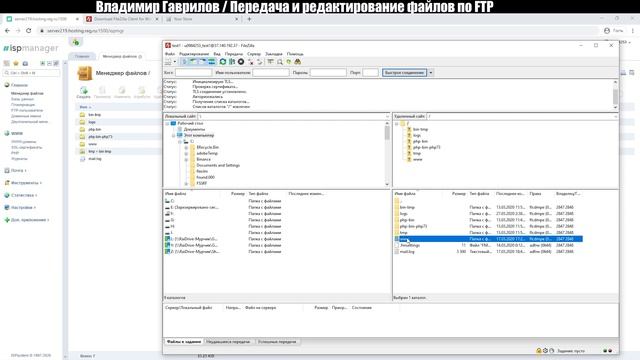This screenshot has width=640, height=360.
Task: Open the Редактирование menu
Action: [194, 54]
